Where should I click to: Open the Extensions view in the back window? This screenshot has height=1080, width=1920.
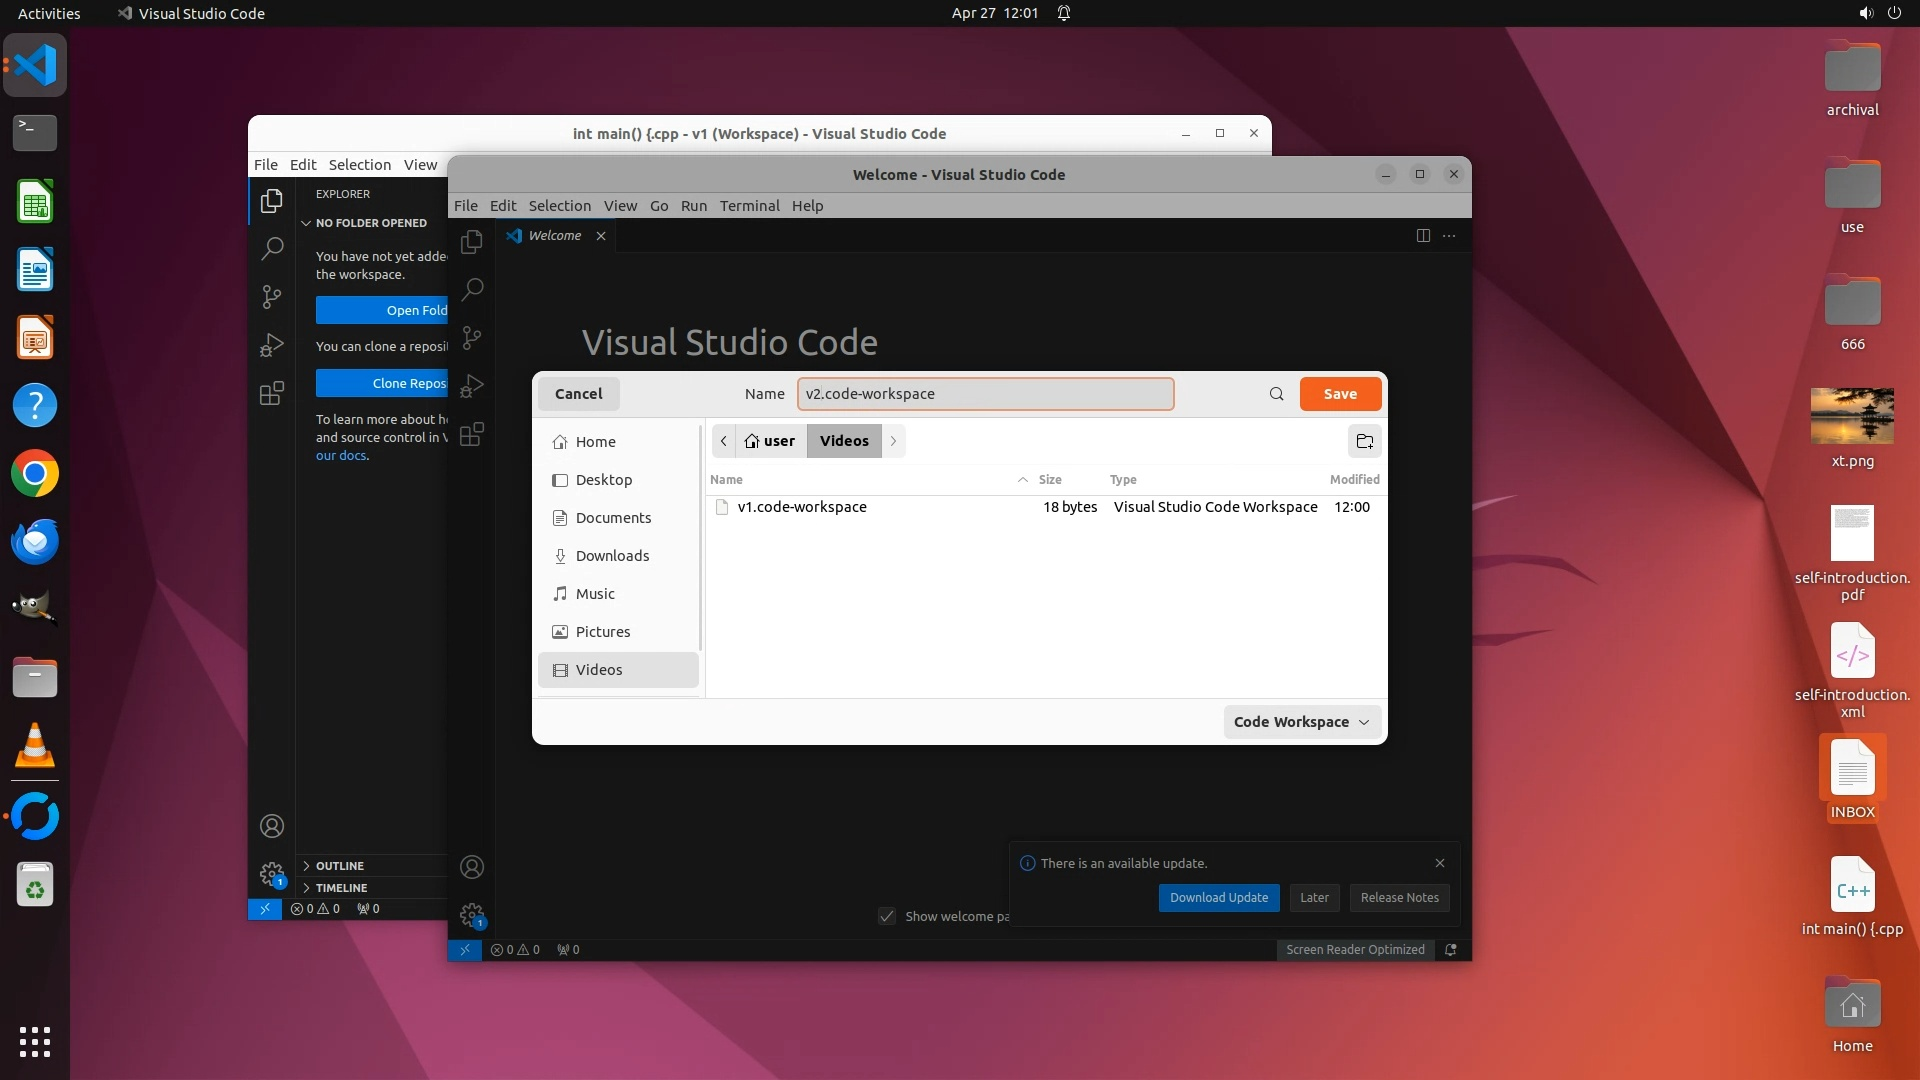coord(271,393)
